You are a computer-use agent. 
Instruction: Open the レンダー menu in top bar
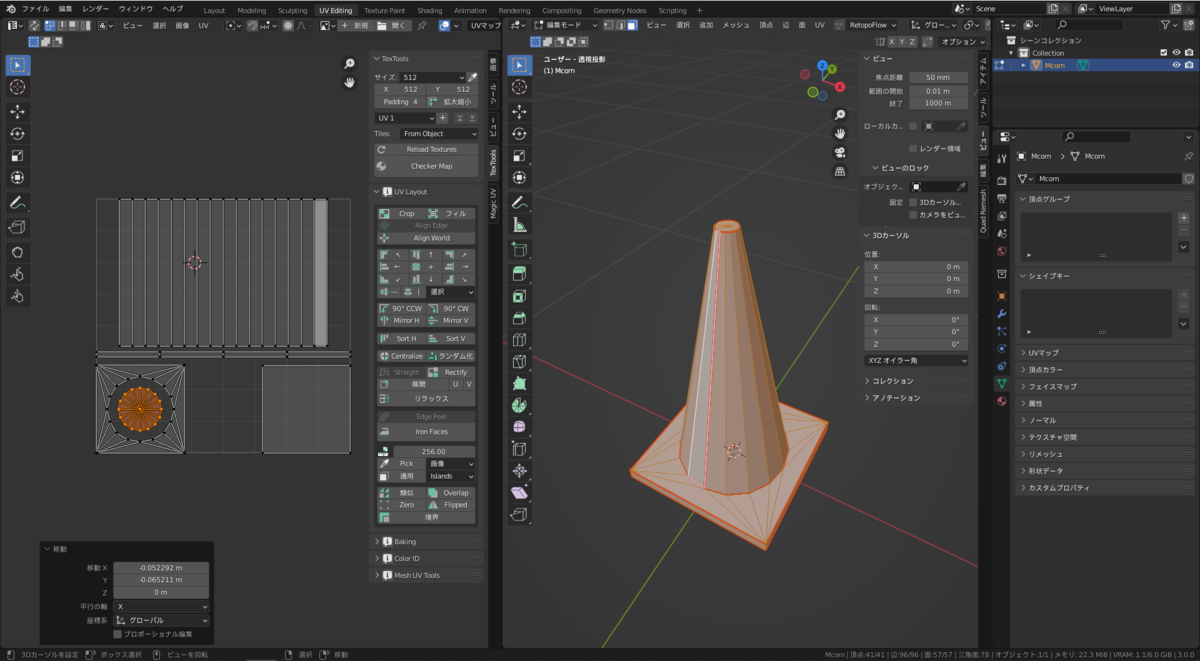tap(96, 8)
